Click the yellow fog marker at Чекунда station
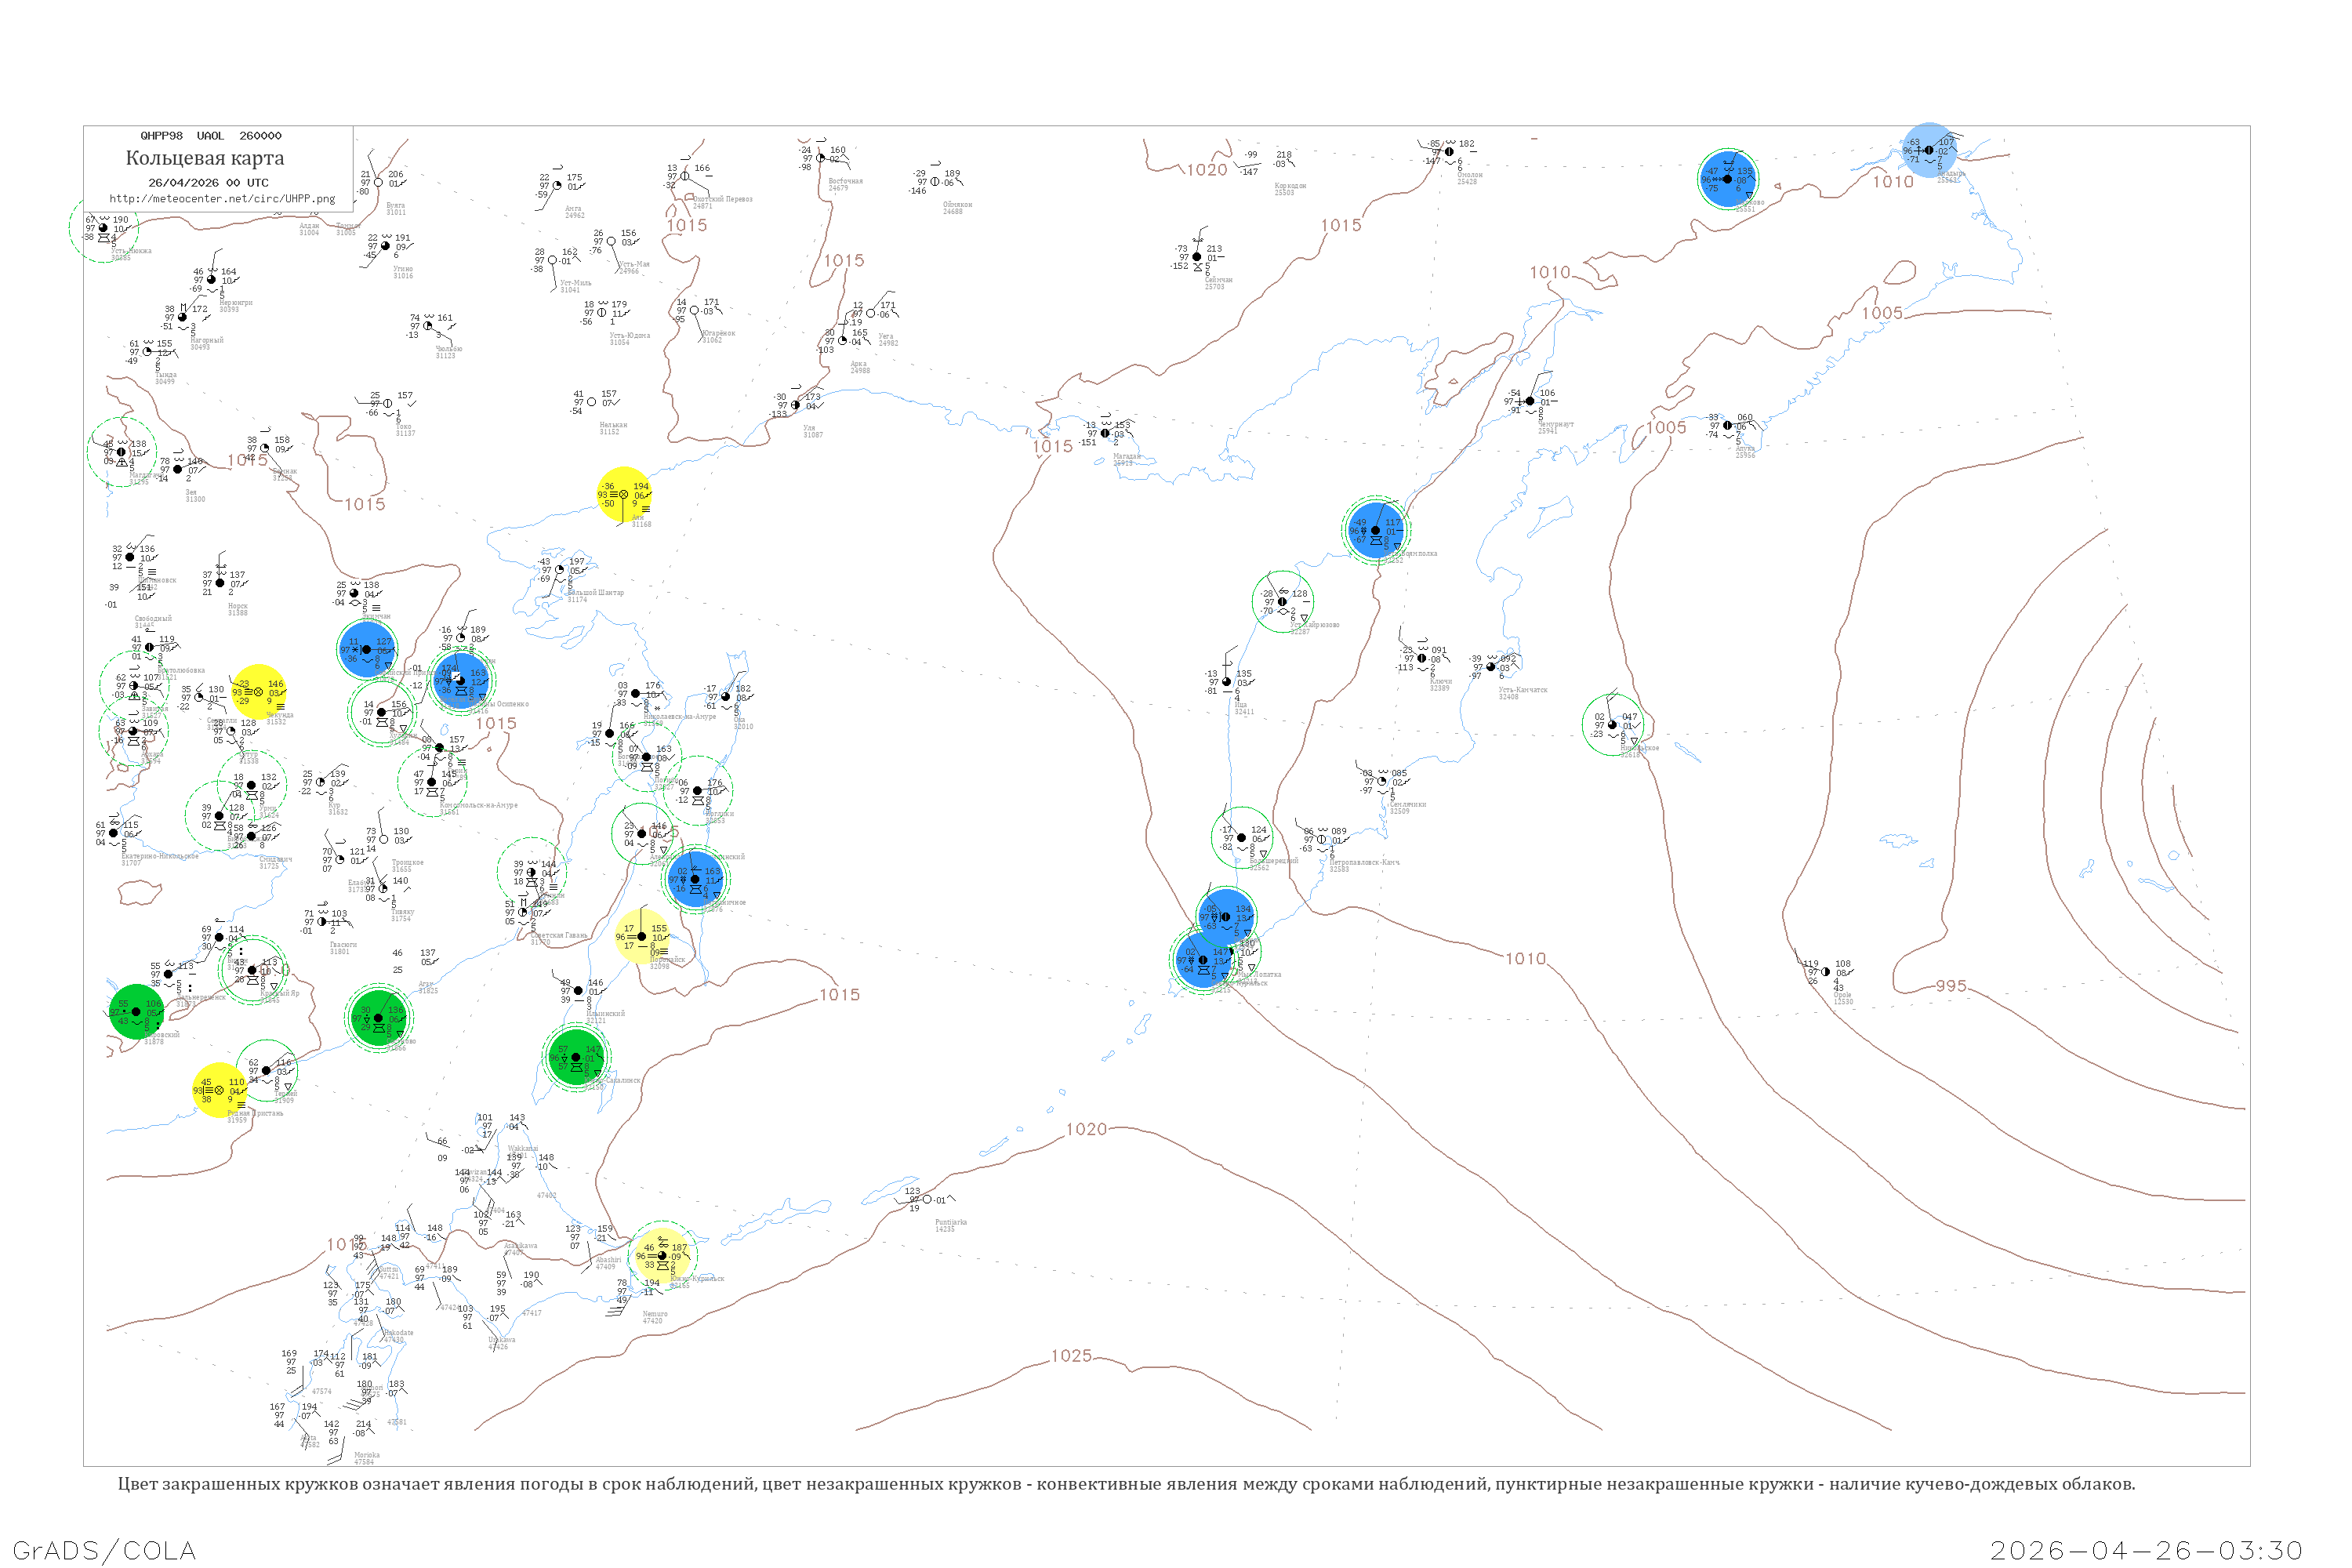Screen dimensions: 2352x1568 (x=259, y=691)
